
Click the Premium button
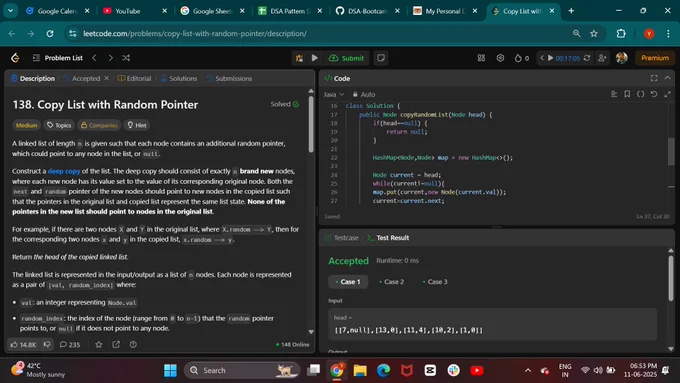[x=655, y=58]
